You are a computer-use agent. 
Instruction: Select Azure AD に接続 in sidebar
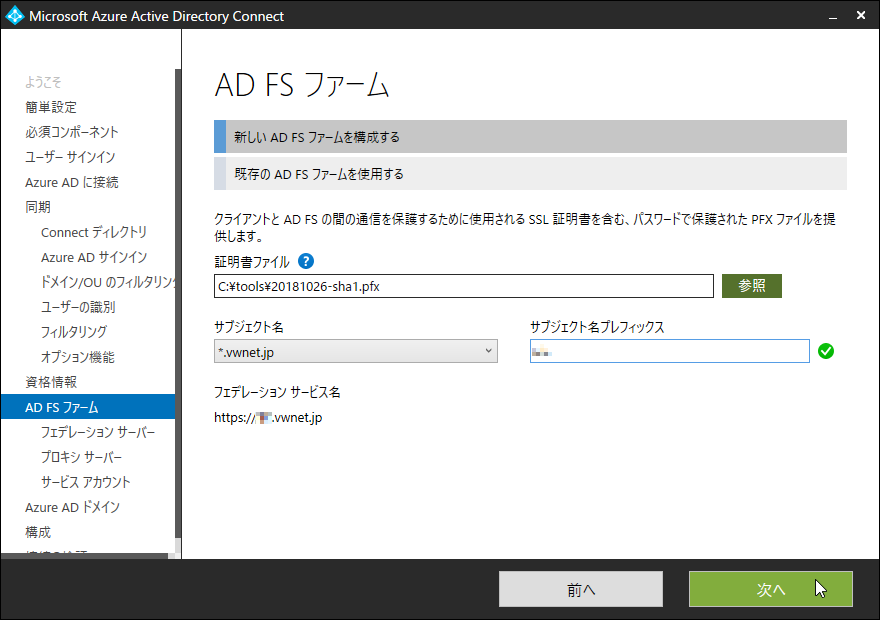[x=72, y=182]
